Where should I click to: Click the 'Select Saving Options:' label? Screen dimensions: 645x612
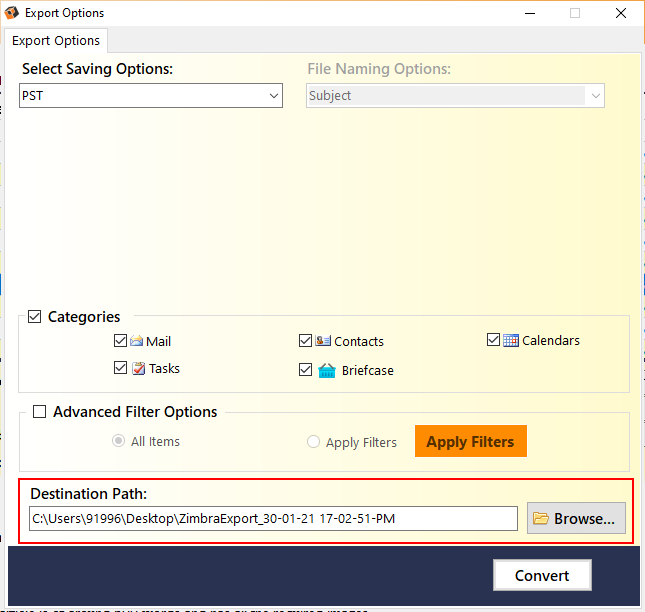pyautogui.click(x=97, y=69)
